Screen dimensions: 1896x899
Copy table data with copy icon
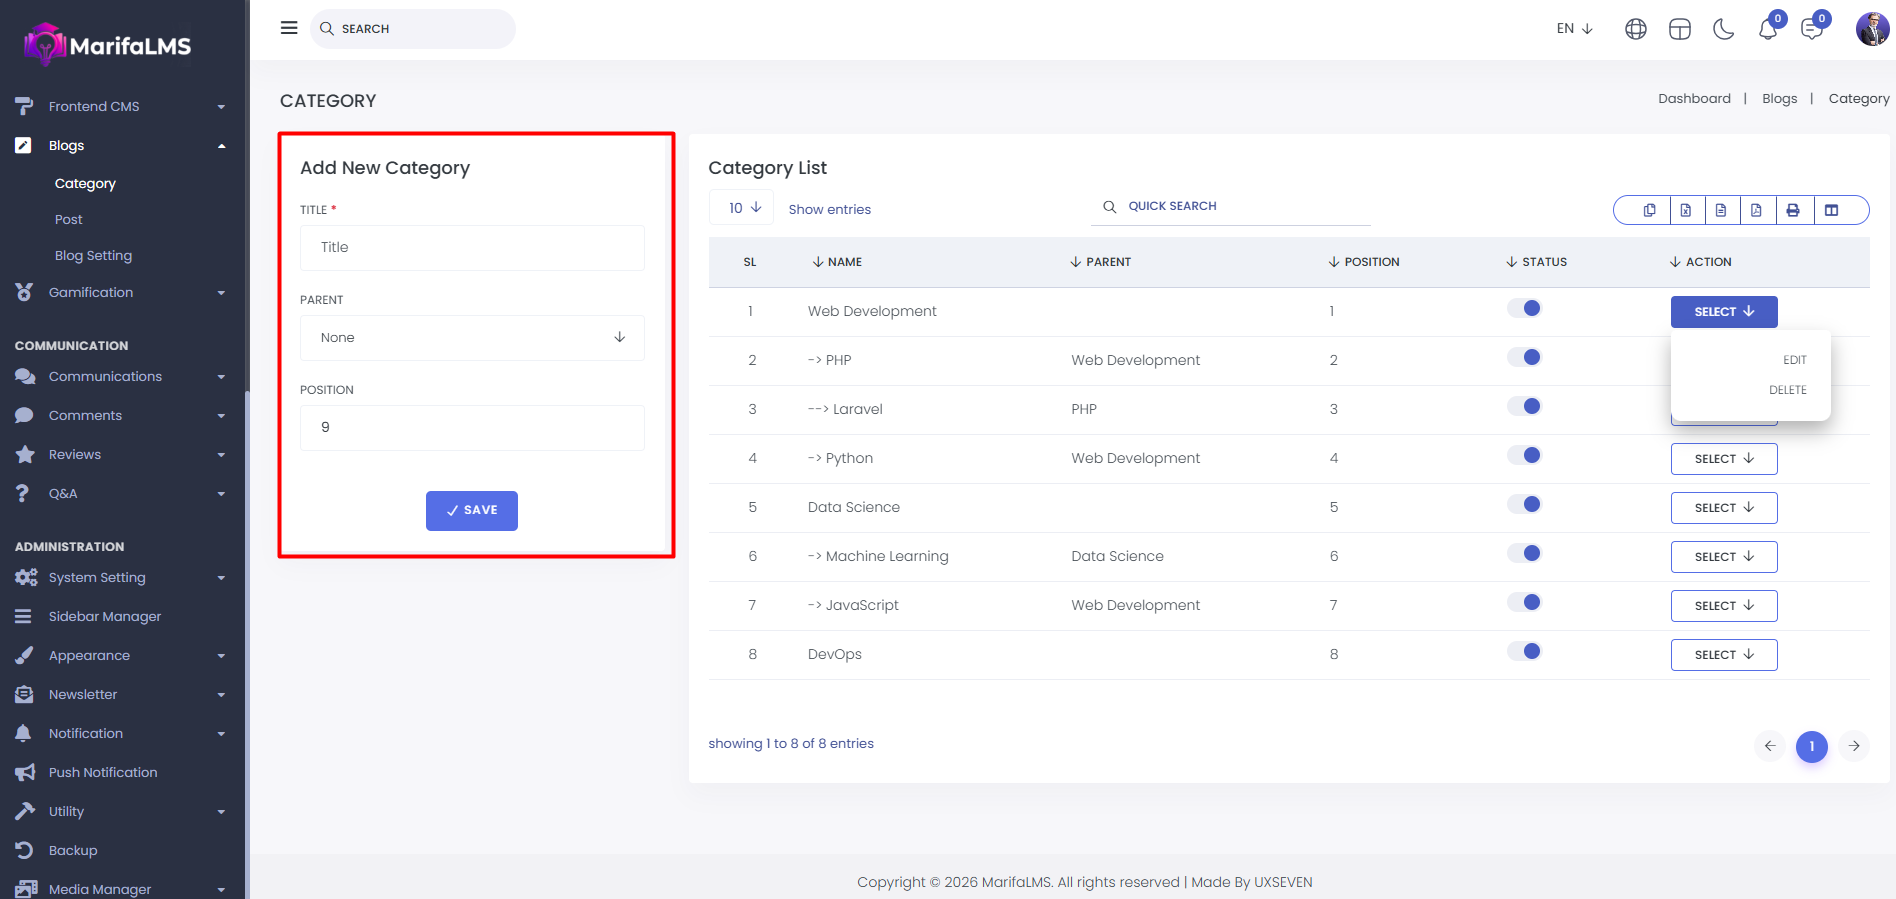[x=1649, y=210]
